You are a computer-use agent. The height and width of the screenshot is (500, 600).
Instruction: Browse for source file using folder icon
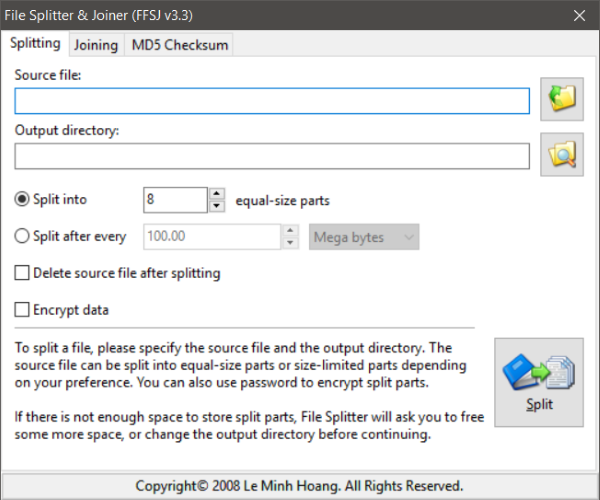point(562,98)
